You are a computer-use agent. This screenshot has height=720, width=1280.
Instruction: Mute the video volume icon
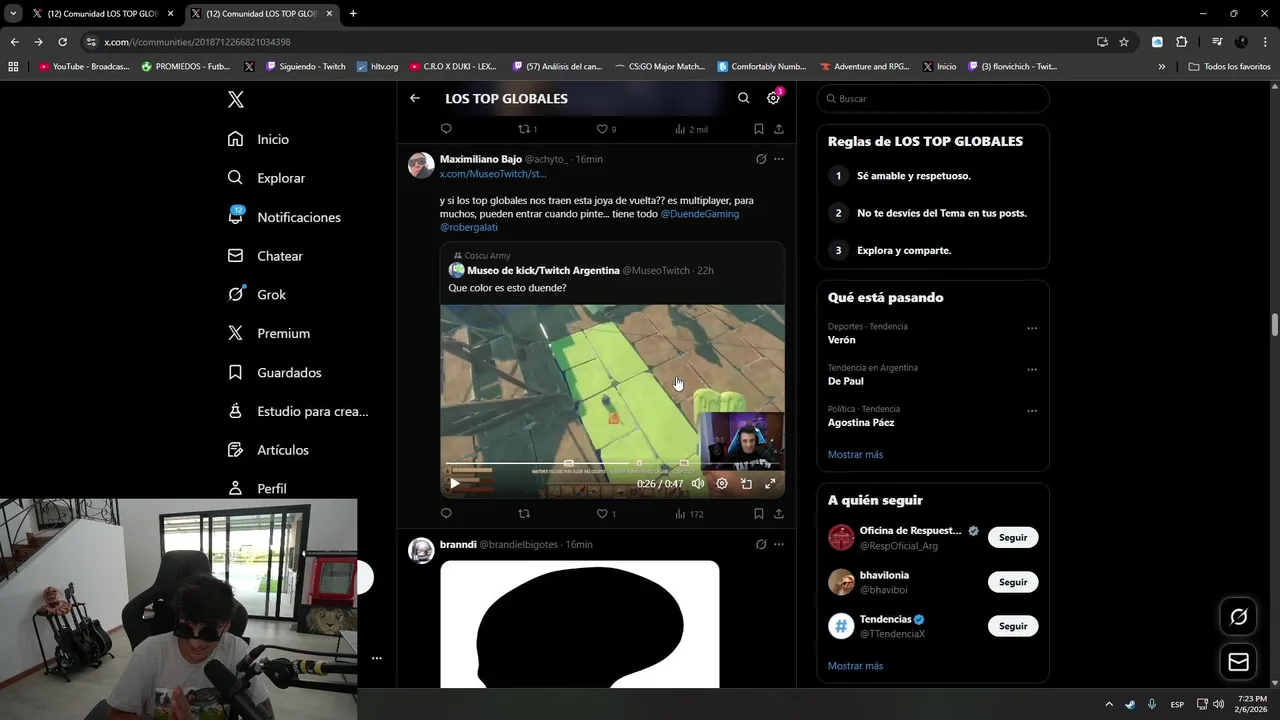point(698,484)
